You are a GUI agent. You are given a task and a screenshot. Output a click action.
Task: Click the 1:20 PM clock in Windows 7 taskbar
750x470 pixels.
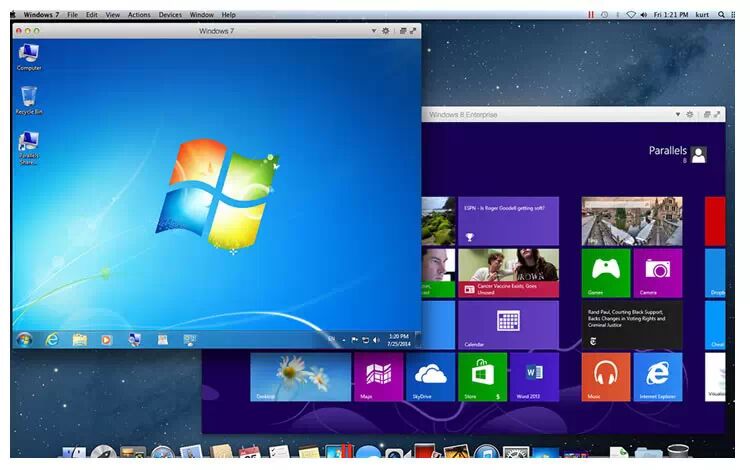coord(398,340)
